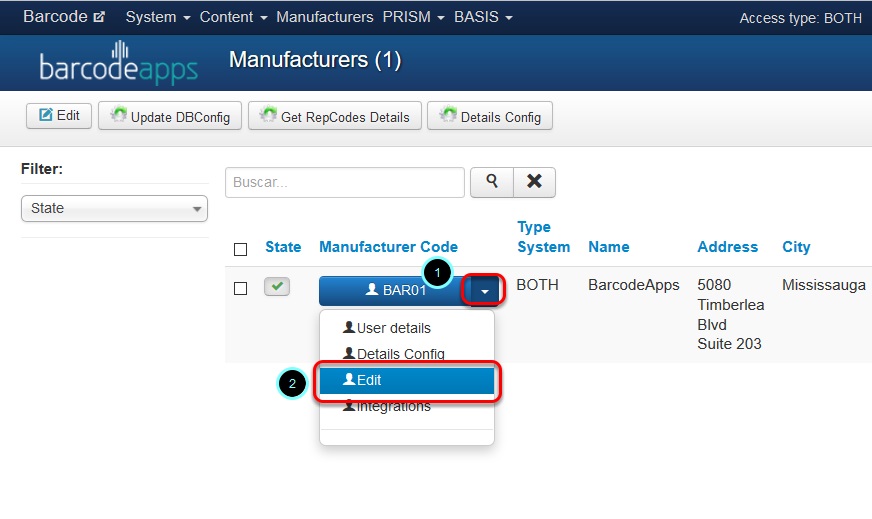The image size is (872, 519).
Task: Sort by Name column header
Action: coord(609,247)
